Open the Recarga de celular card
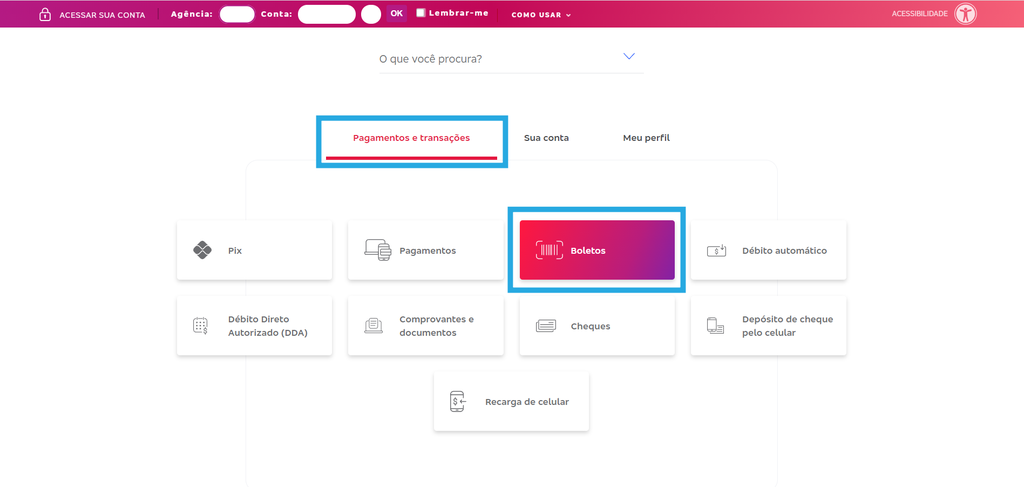This screenshot has height=487, width=1024. (511, 401)
